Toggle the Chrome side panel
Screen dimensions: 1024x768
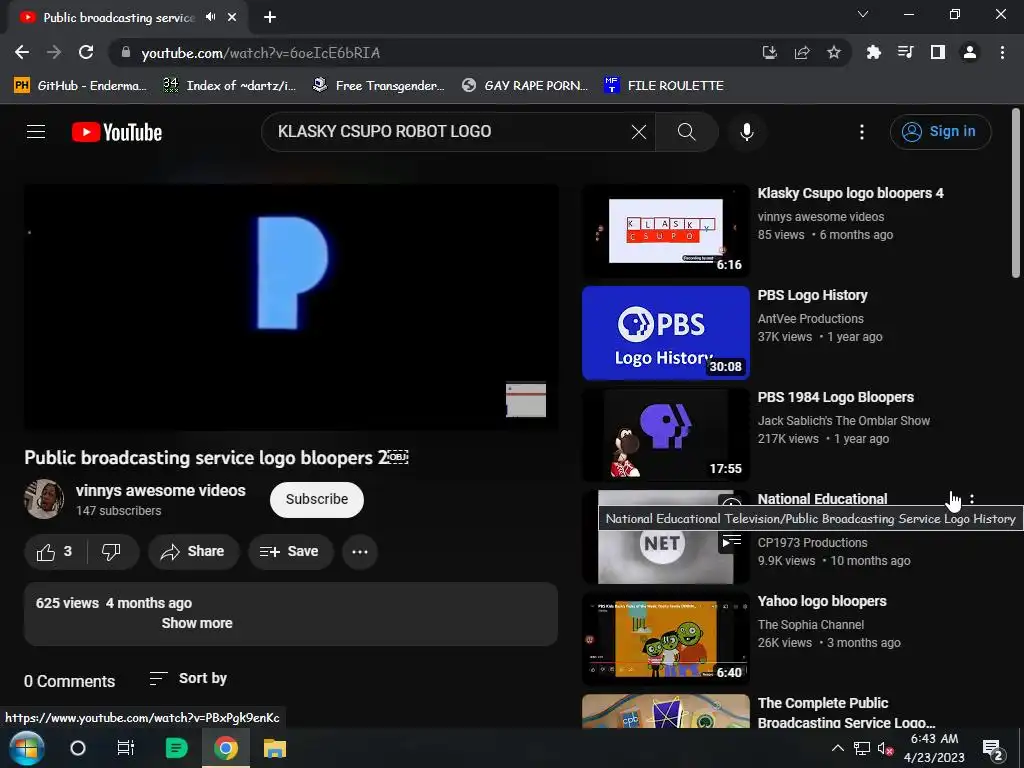pyautogui.click(x=938, y=52)
